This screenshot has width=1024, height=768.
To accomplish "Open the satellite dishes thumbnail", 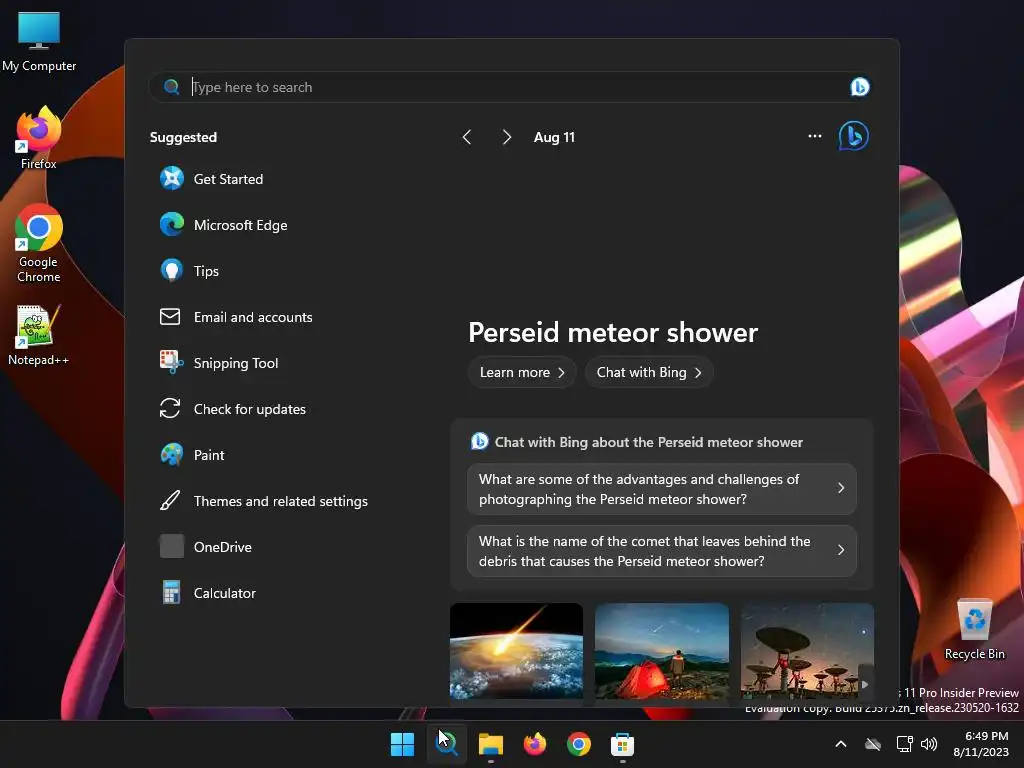I will pos(807,651).
